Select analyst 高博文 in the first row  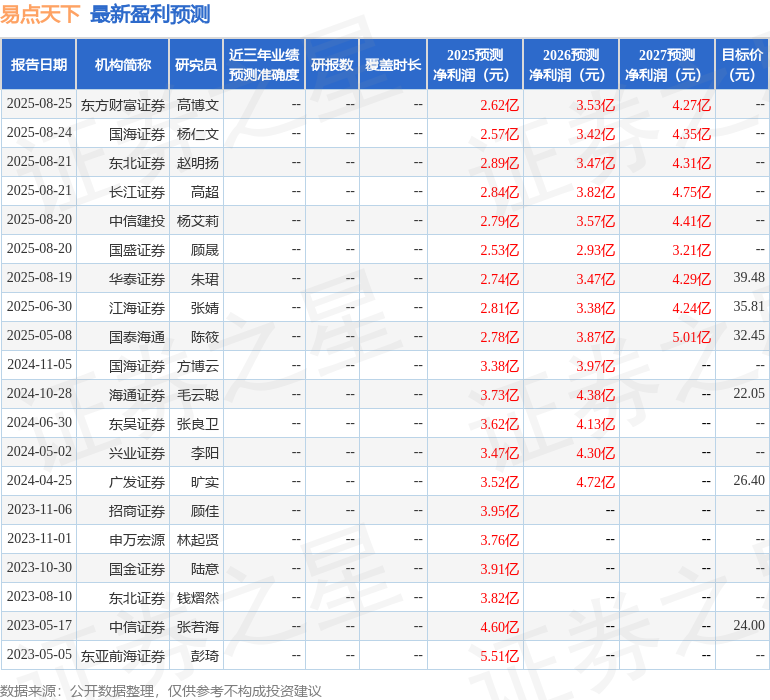point(197,104)
